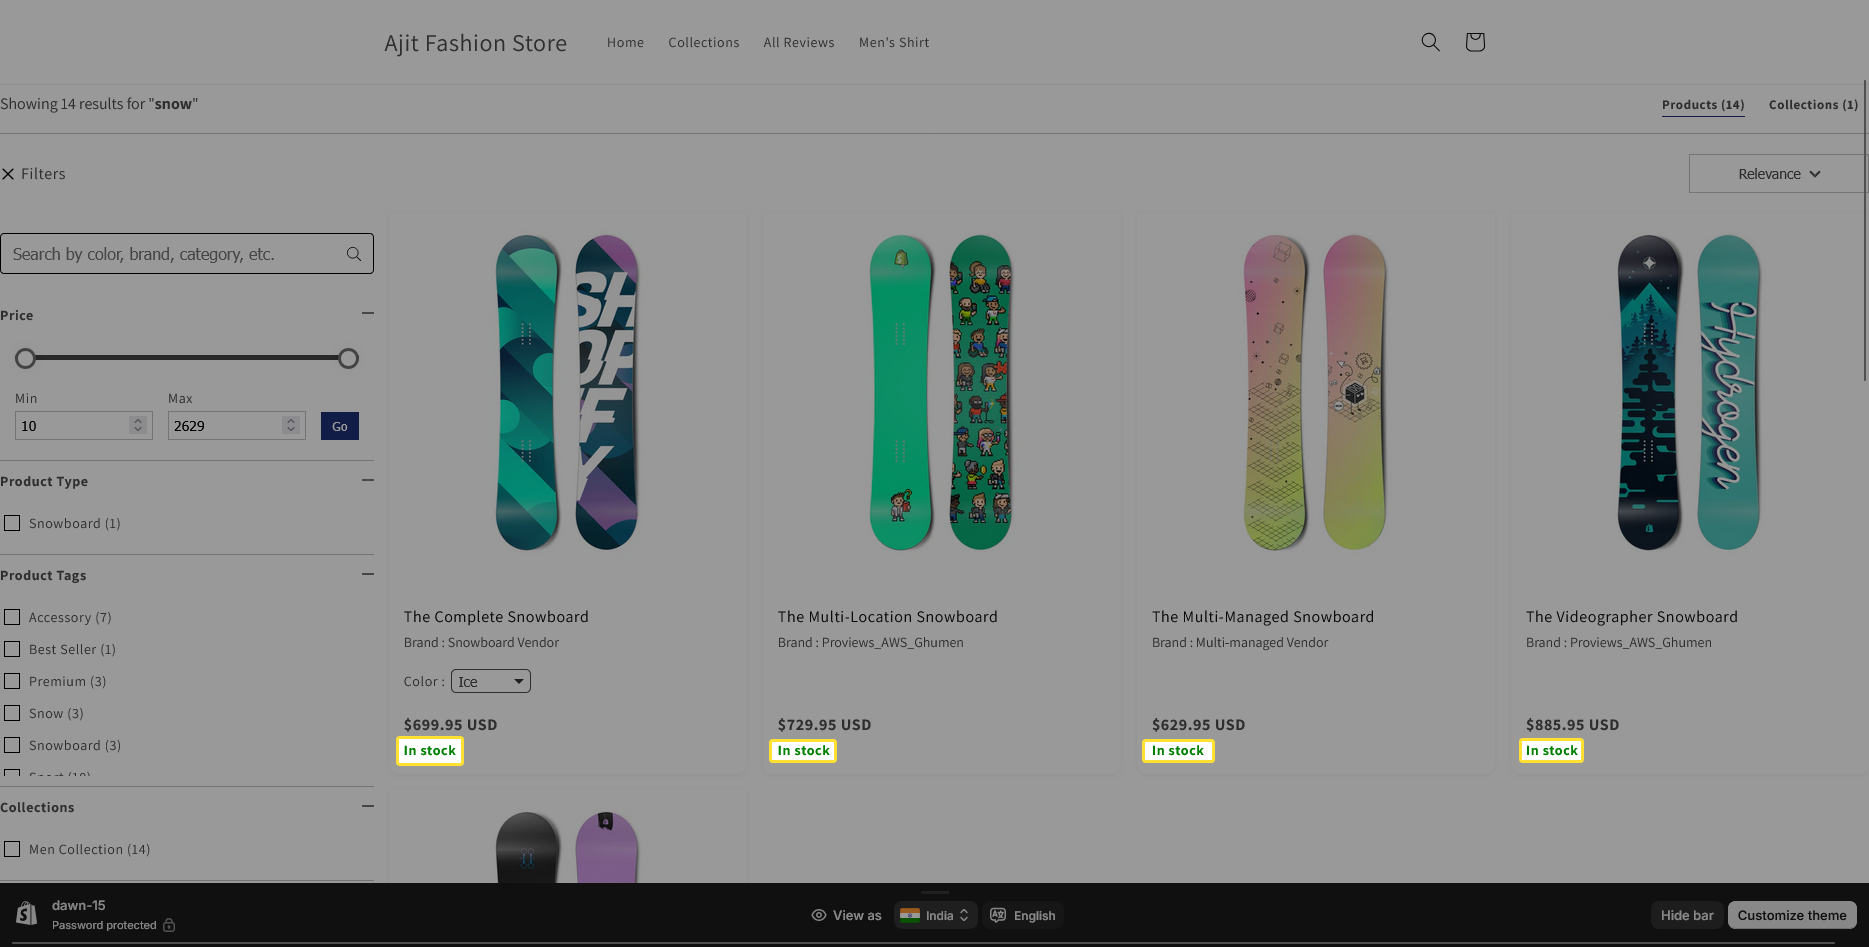The image size is (1869, 947).
Task: Check the Snowboard product type checkbox
Action: [x=12, y=523]
